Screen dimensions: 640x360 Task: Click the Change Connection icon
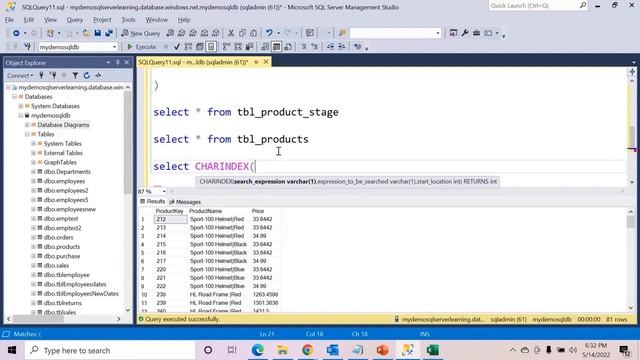pos(27,47)
